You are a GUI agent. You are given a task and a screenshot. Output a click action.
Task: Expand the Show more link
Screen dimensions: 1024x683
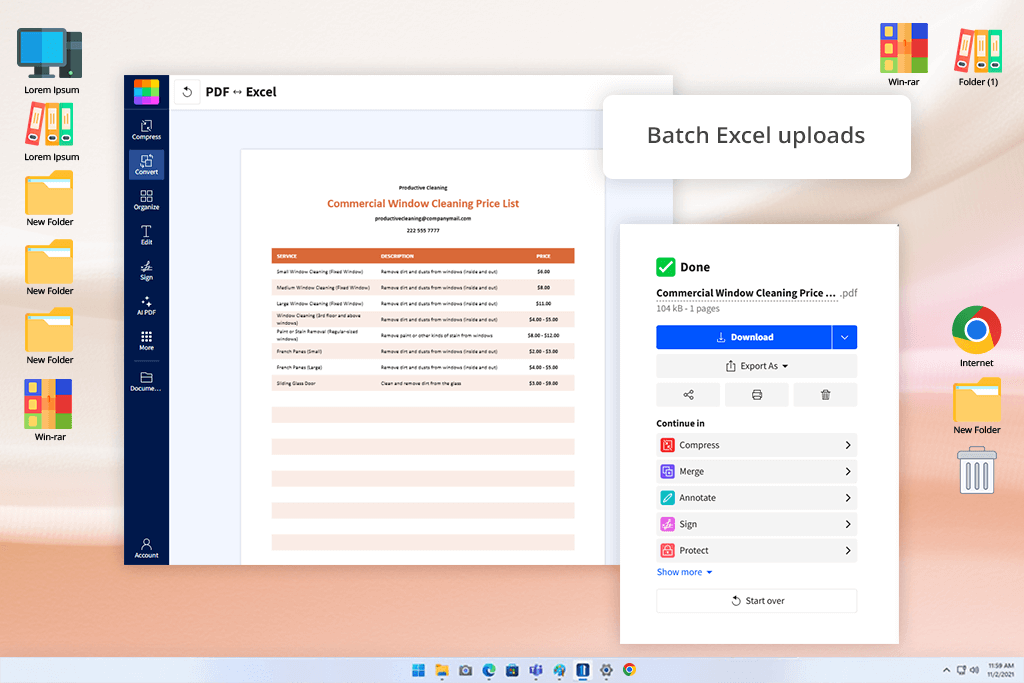684,572
